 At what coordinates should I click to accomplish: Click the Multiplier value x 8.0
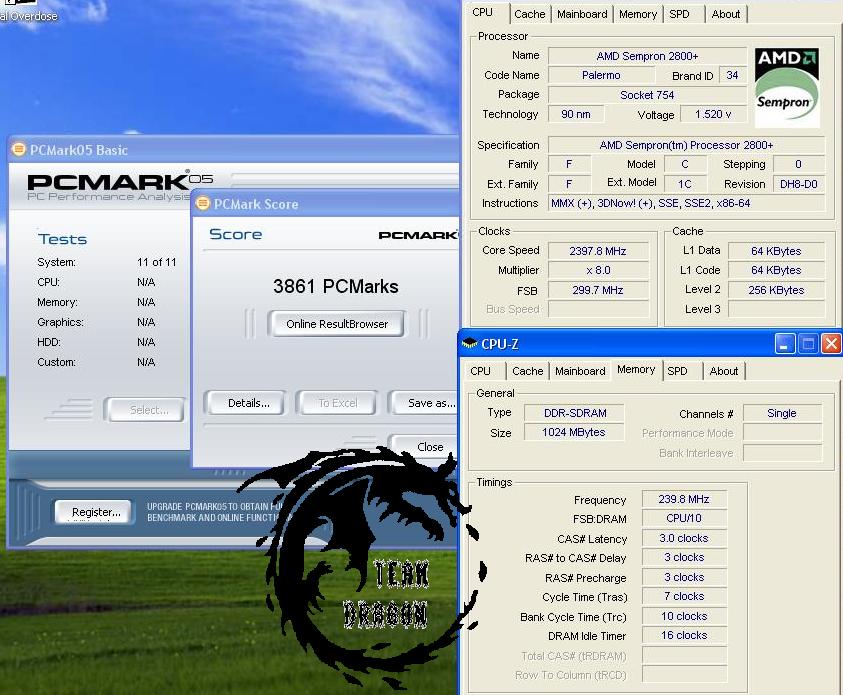point(598,270)
